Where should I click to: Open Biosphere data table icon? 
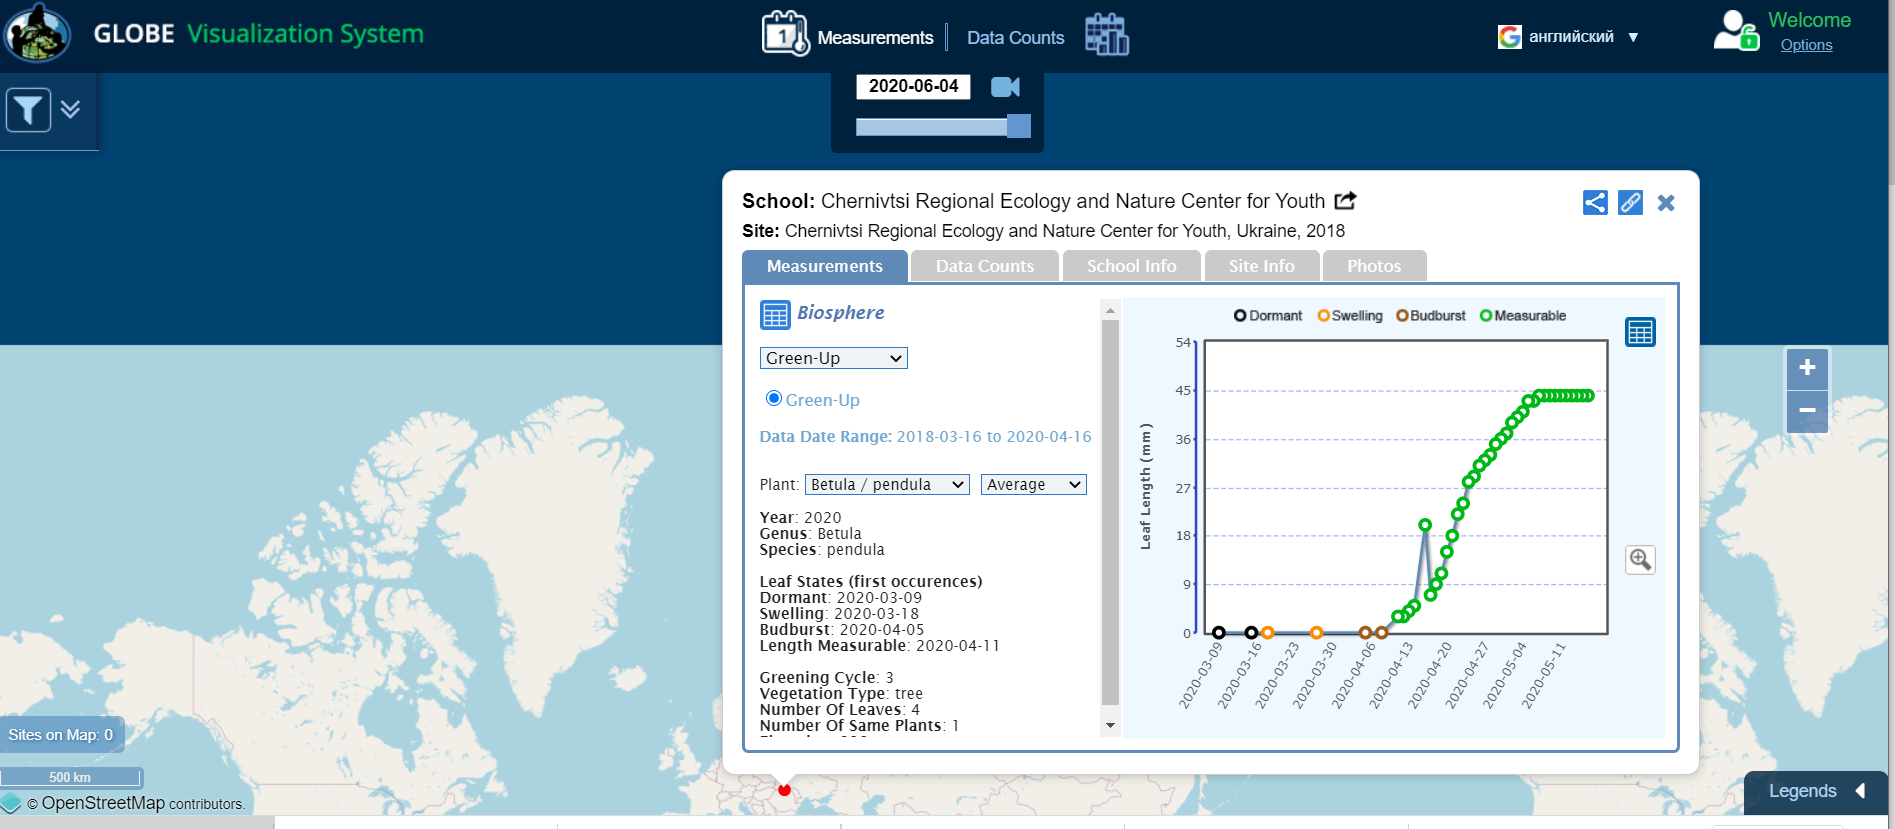coord(775,314)
